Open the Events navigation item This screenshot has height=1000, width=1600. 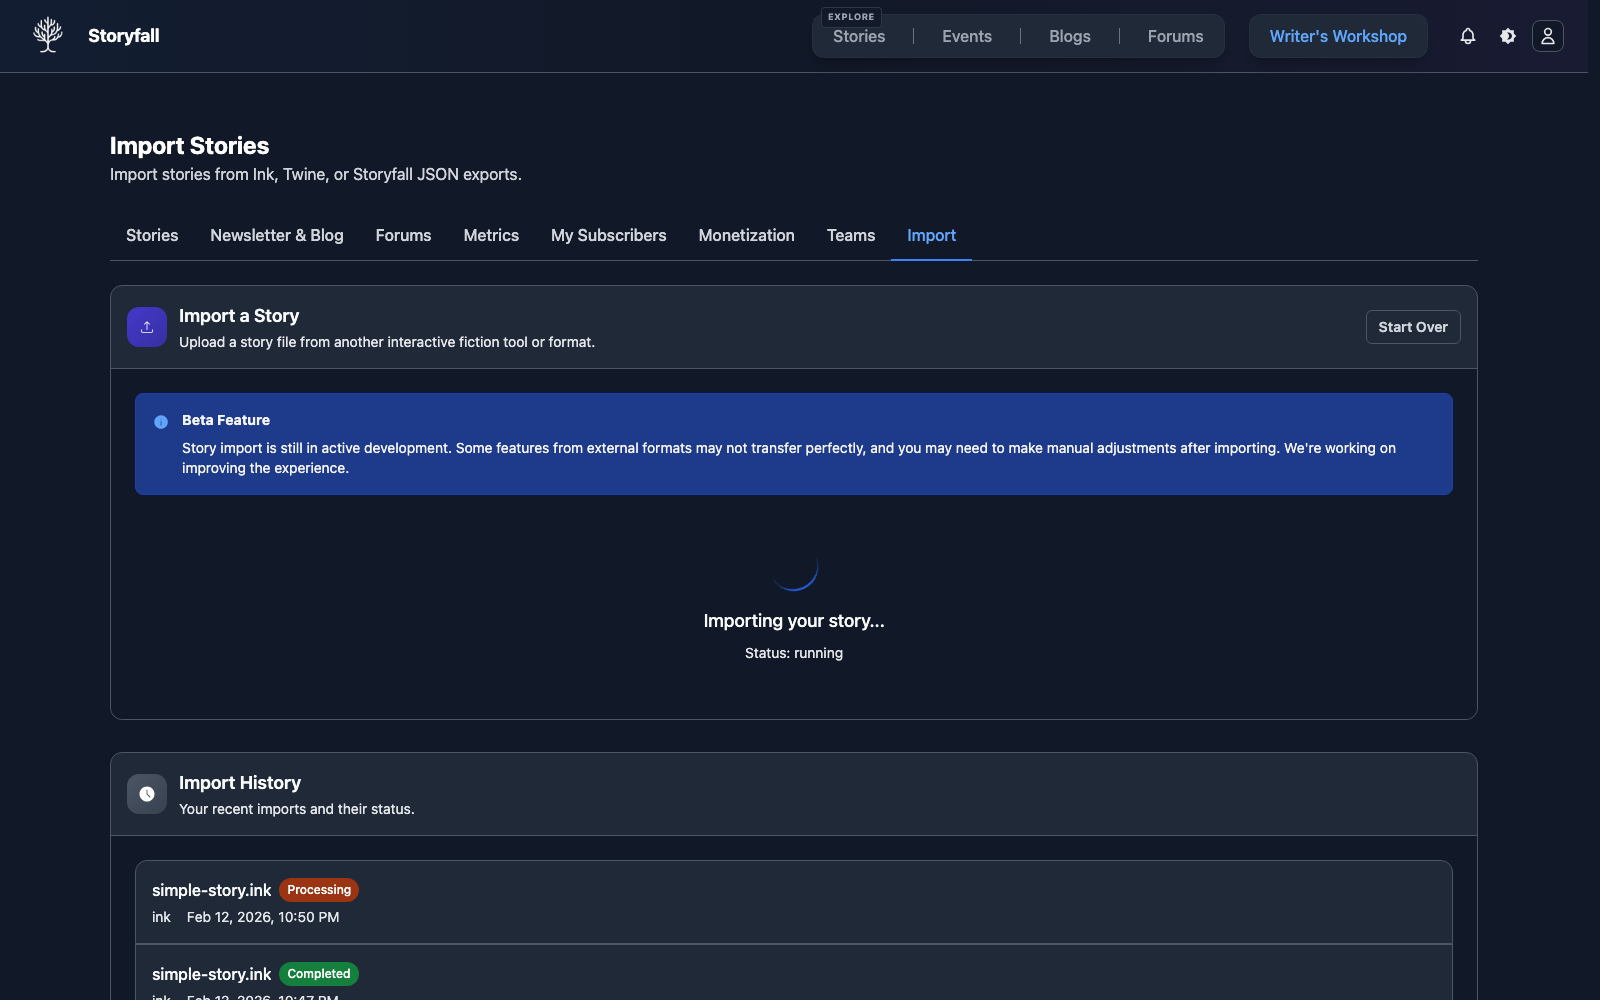966,36
